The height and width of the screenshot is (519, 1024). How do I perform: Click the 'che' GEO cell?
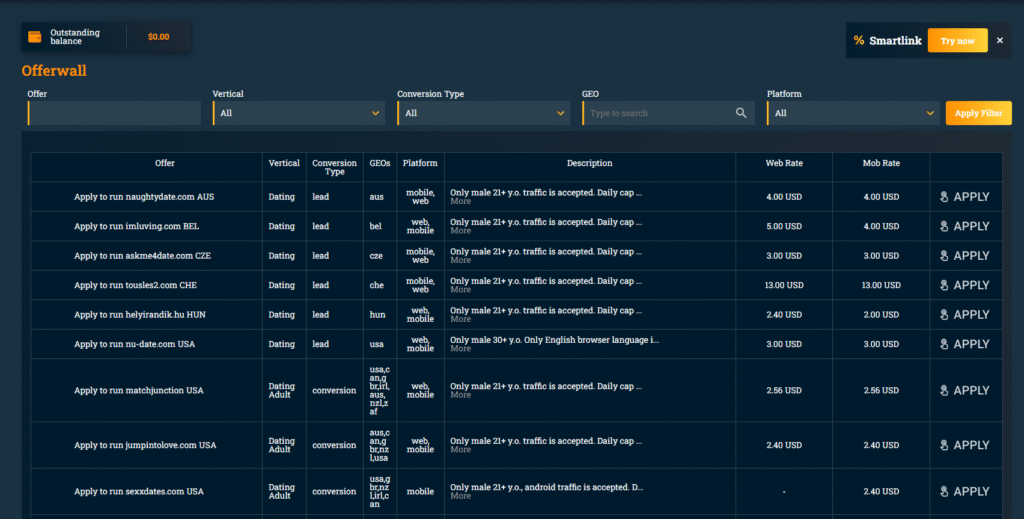pos(376,285)
